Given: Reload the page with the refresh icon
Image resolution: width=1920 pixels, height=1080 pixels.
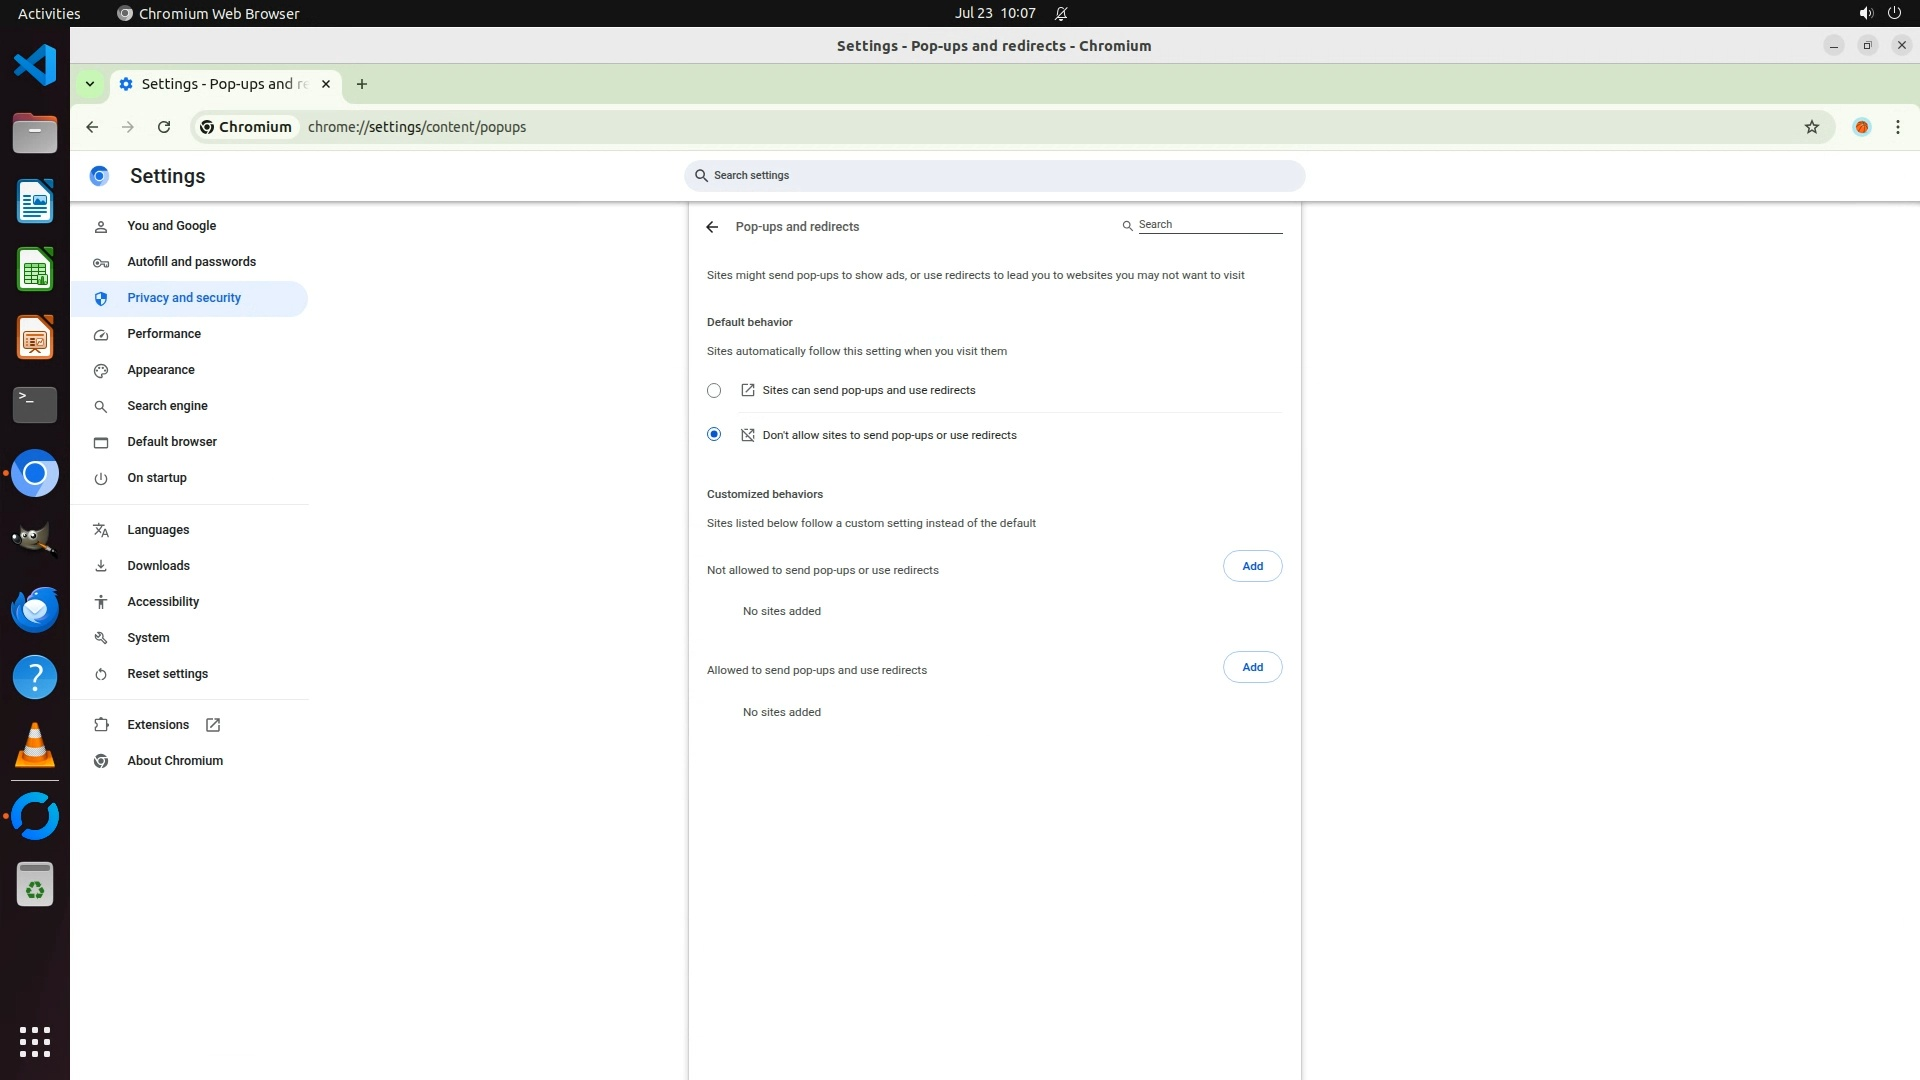Looking at the screenshot, I should pyautogui.click(x=164, y=127).
